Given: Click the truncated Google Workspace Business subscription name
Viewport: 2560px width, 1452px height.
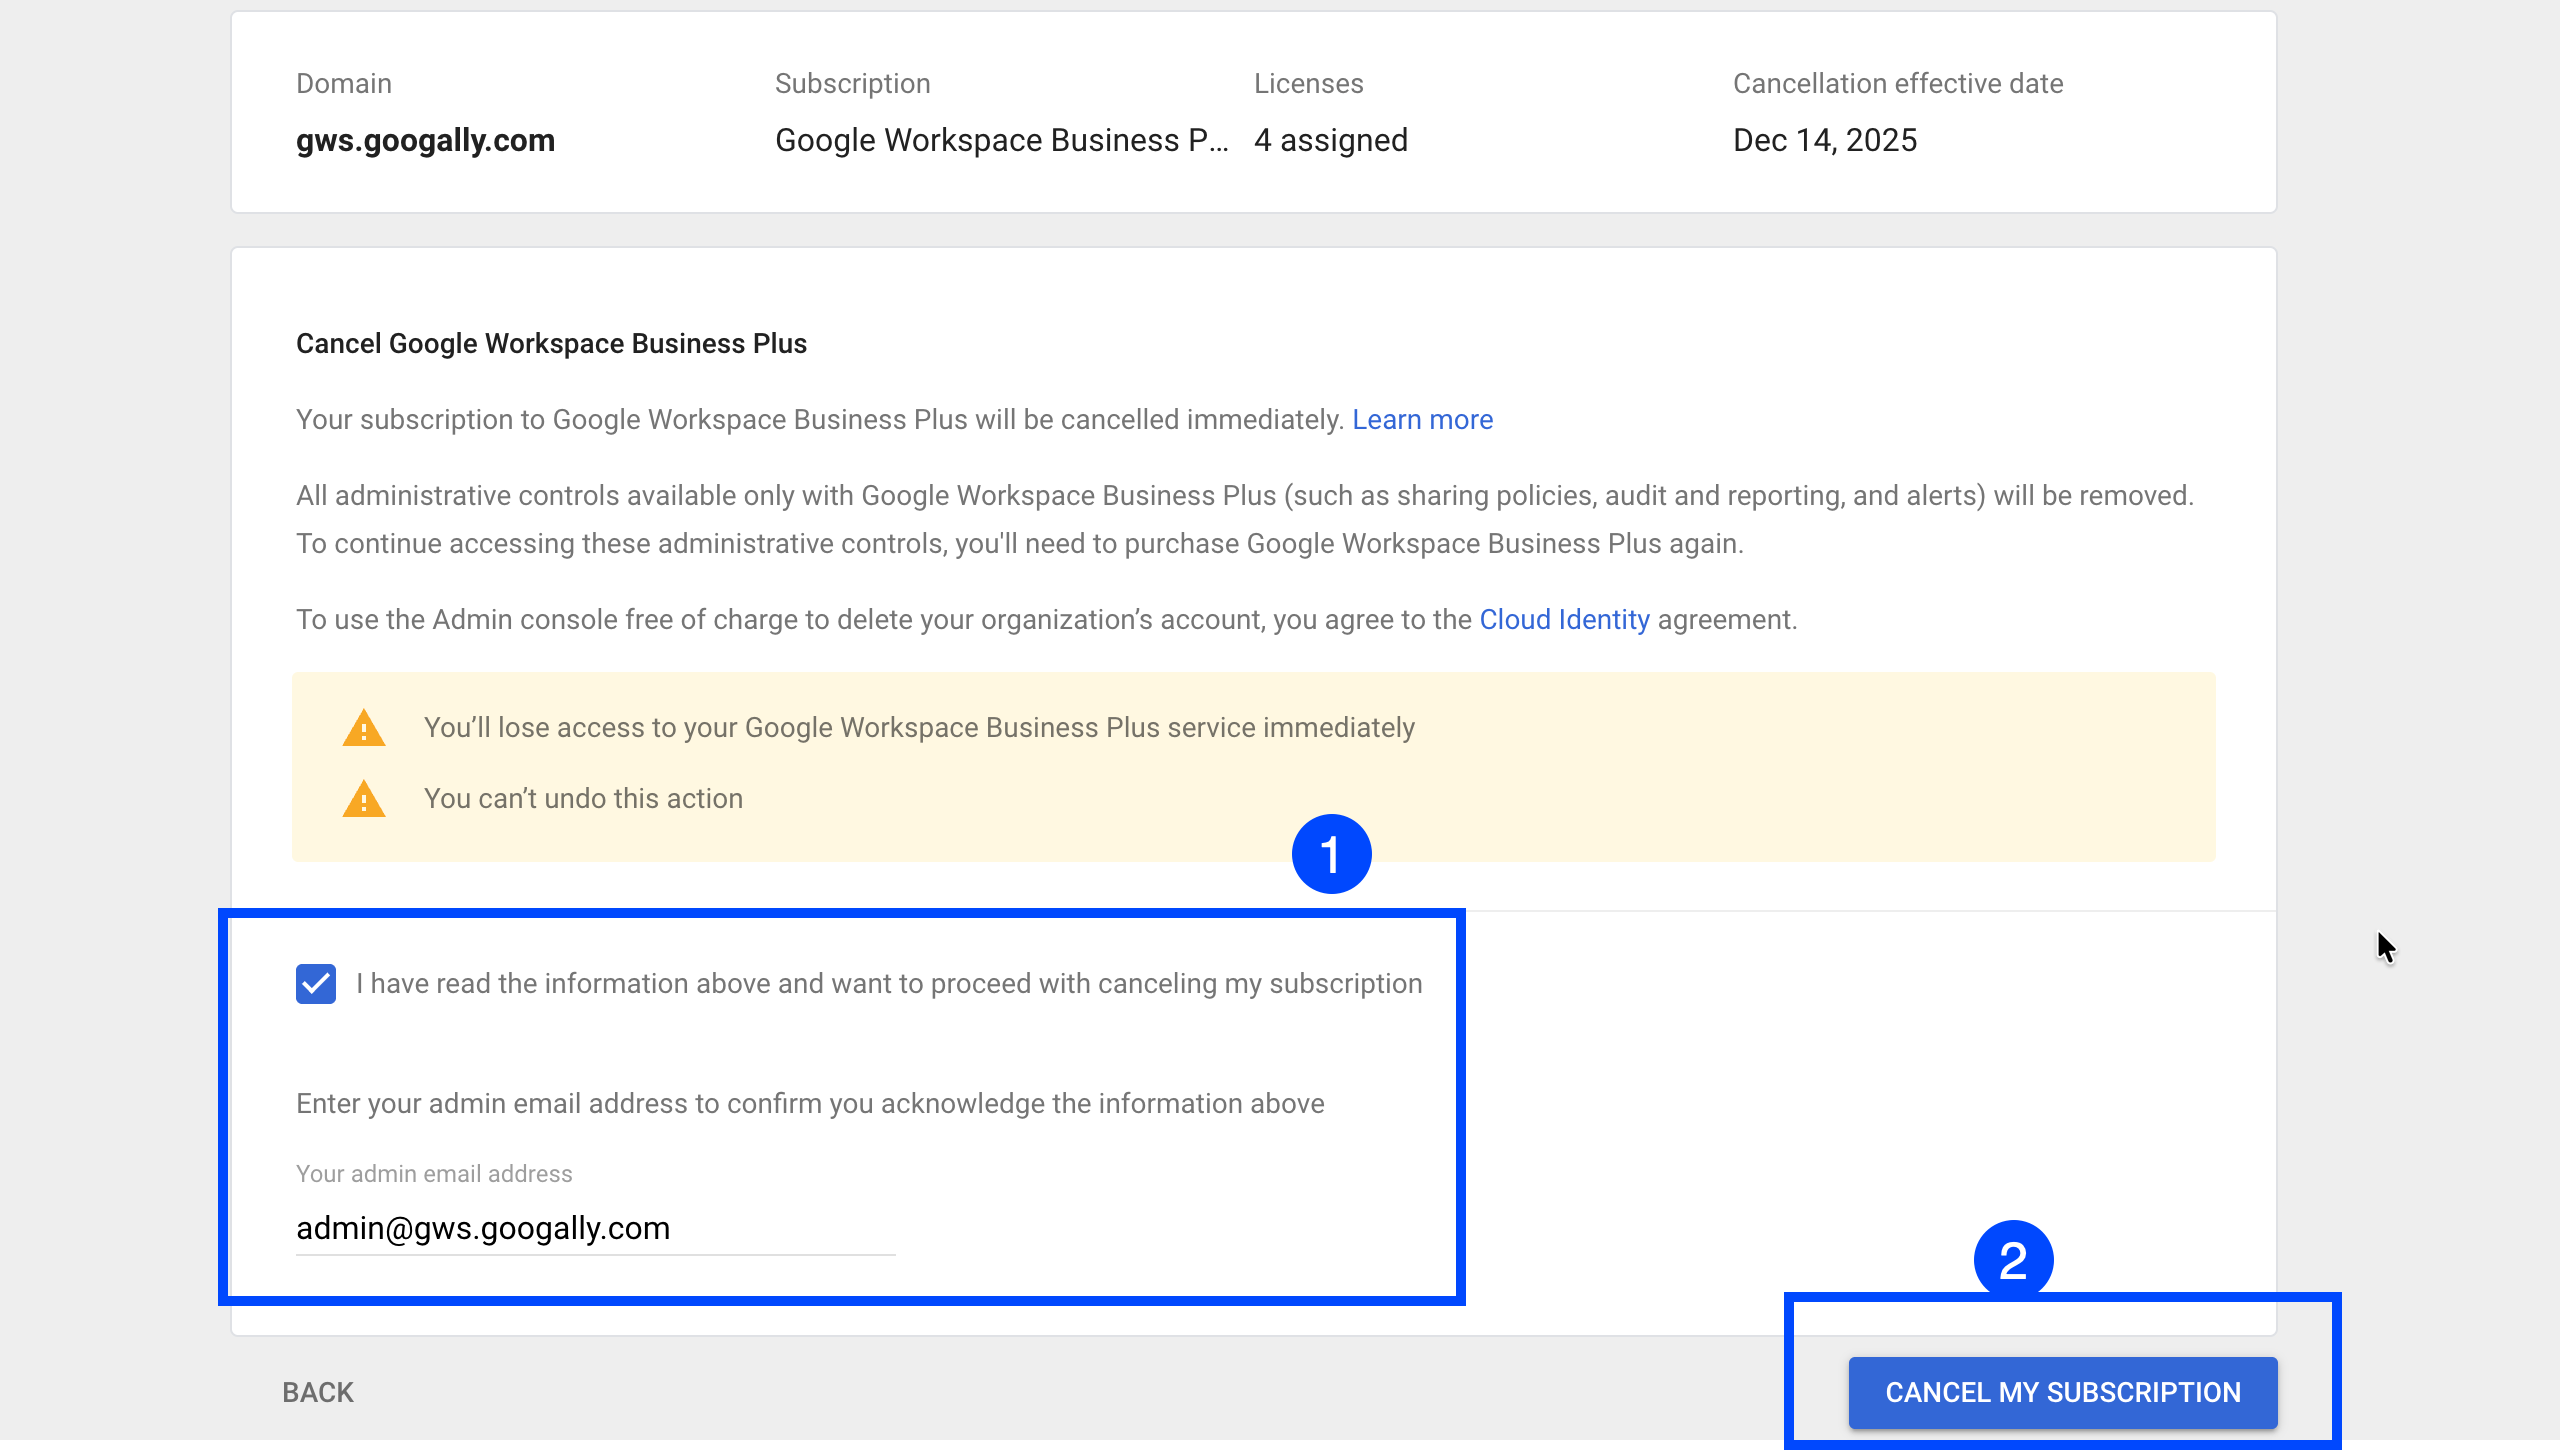Looking at the screenshot, I should (x=1001, y=140).
